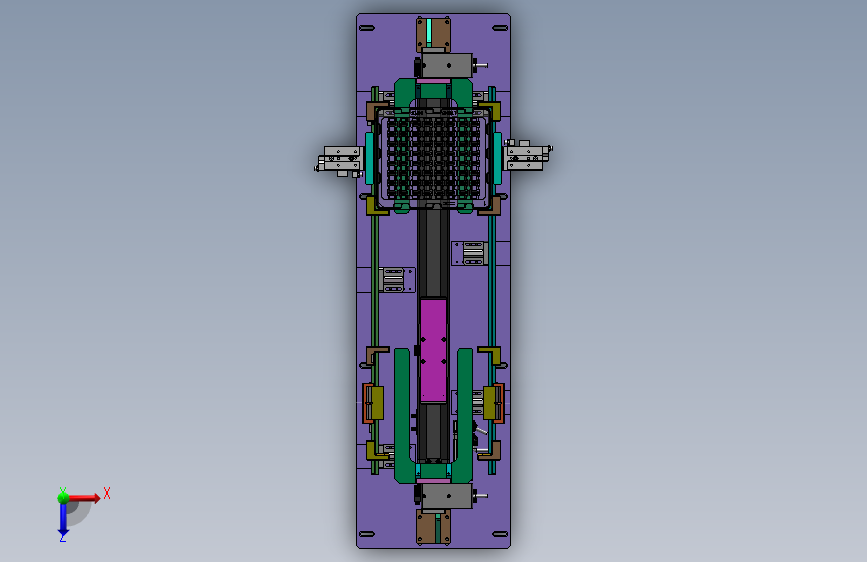This screenshot has height=562, width=867.
Task: Select the left pneumatic cylinder beside the tray
Action: point(340,161)
